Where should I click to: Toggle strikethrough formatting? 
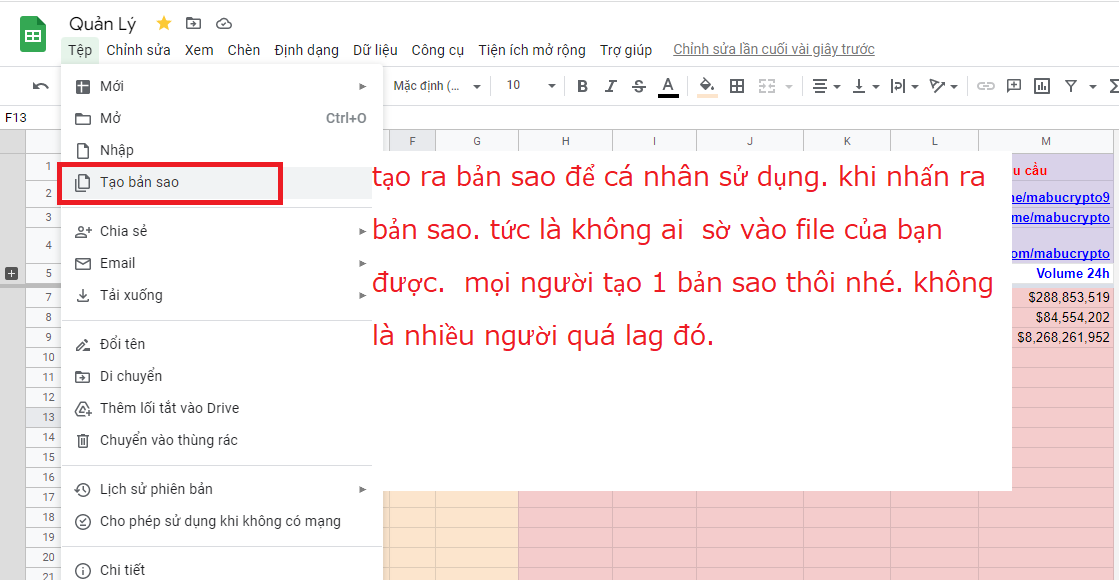coord(639,86)
